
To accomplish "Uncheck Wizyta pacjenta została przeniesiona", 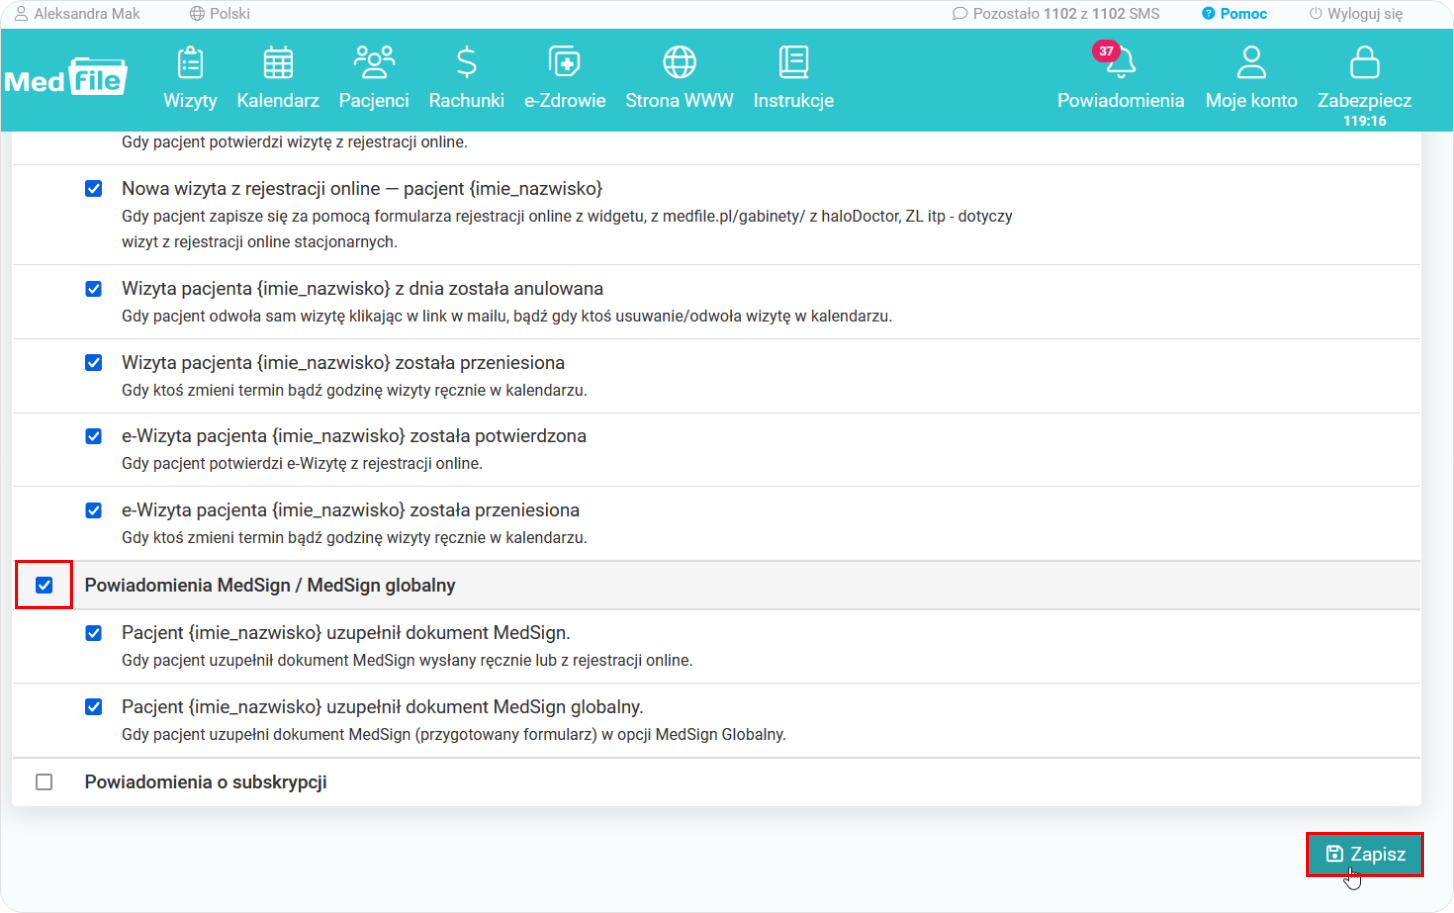I will [94, 363].
